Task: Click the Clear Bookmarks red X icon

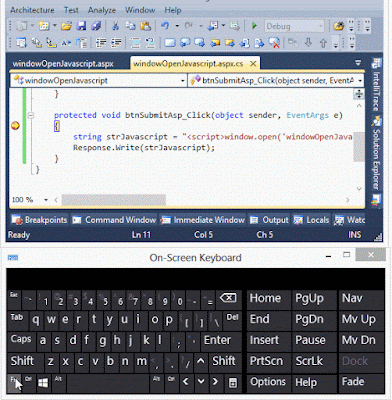Action: tap(274, 43)
